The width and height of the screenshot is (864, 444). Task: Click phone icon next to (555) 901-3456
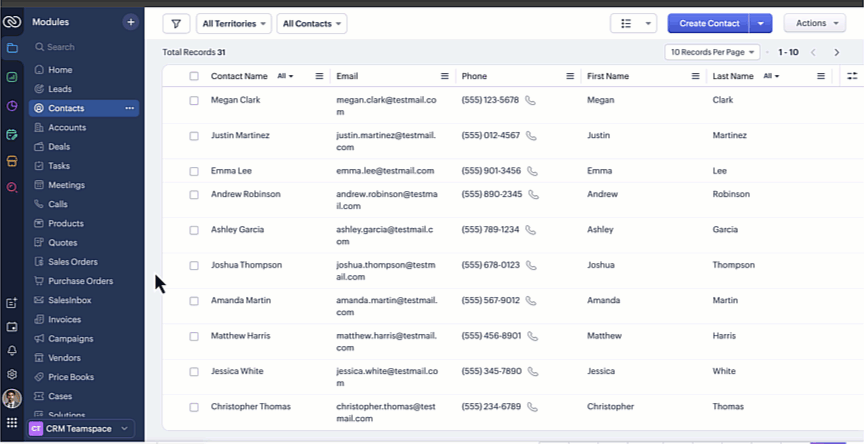point(532,171)
